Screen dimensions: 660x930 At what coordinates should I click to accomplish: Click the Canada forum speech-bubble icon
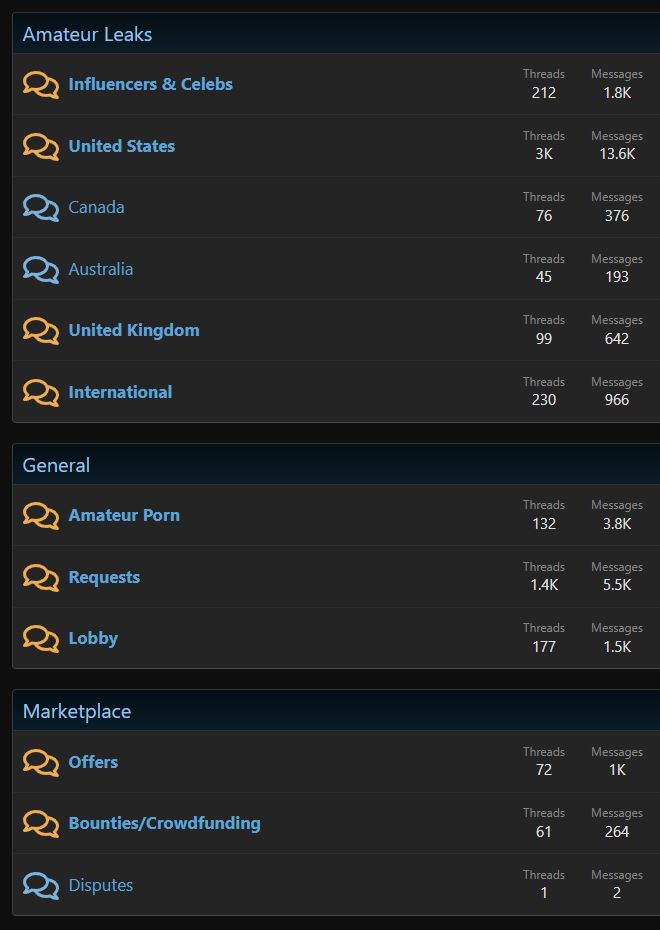click(x=41, y=208)
